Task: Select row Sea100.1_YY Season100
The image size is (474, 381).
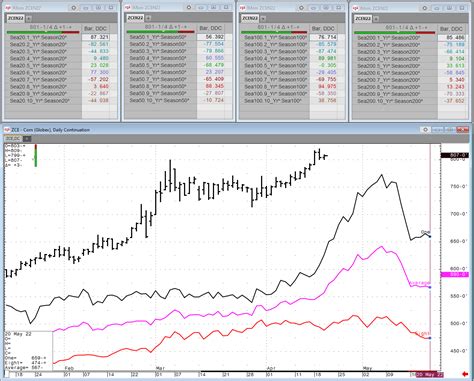Action: 275,37
